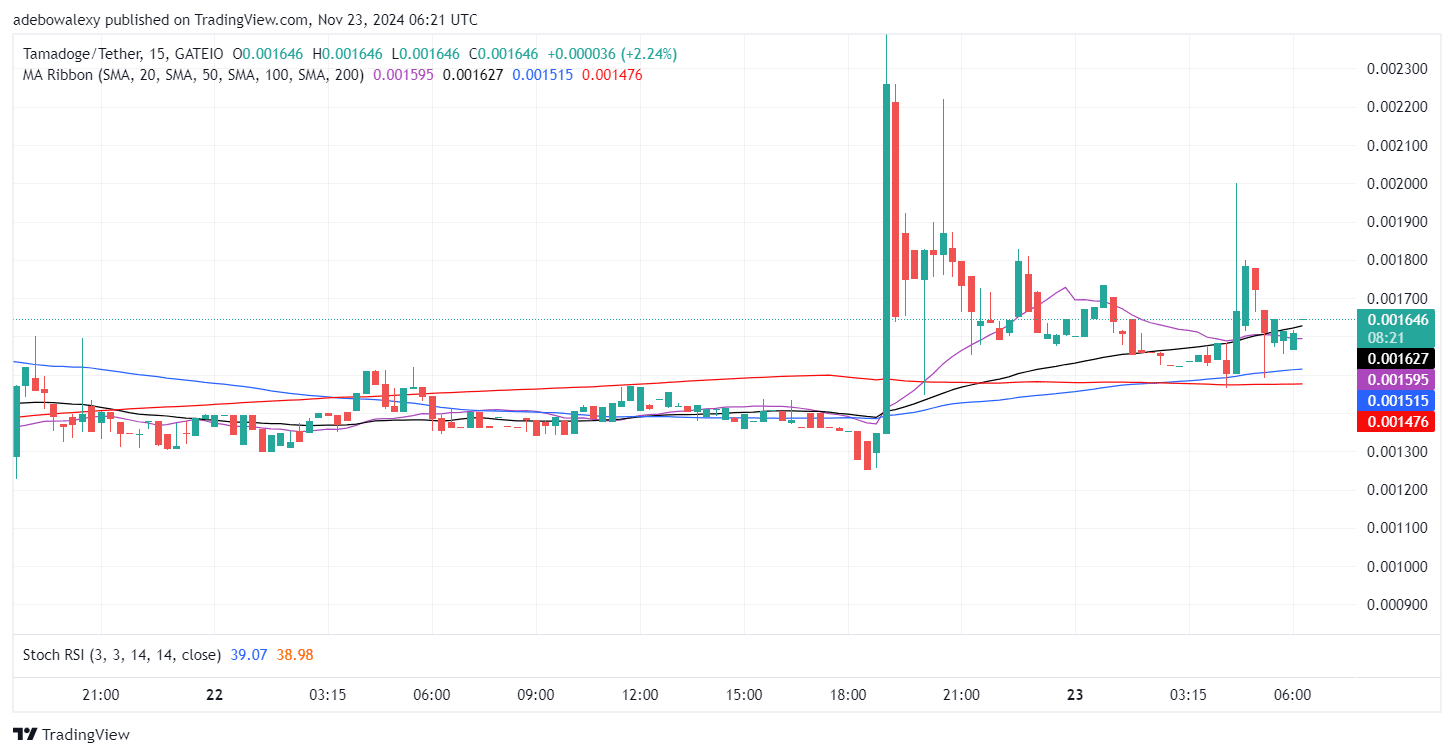Select the SMA 100 value 0.001515
Image resolution: width=1454 pixels, height=756 pixels.
pyautogui.click(x=544, y=74)
